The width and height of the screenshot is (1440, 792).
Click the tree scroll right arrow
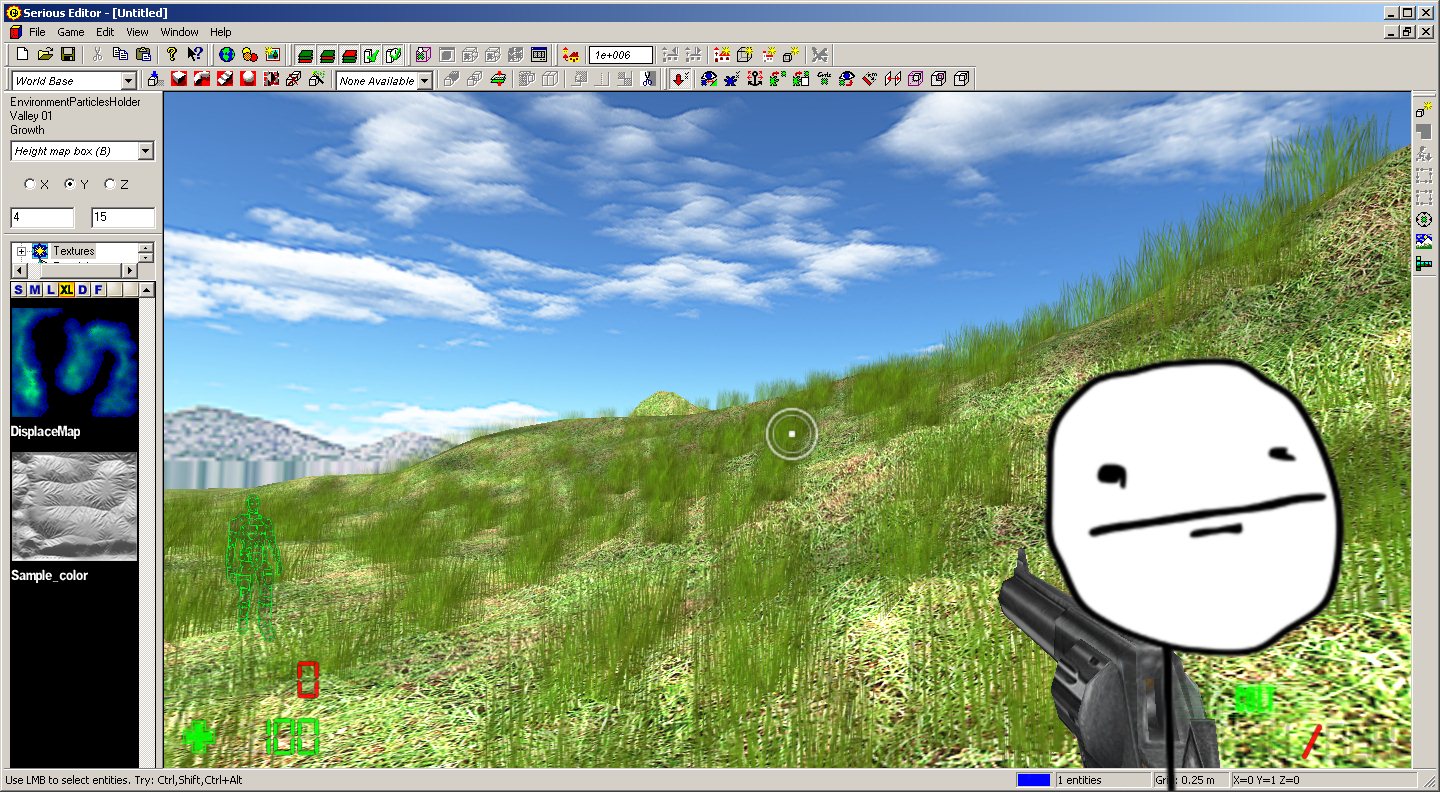point(129,270)
